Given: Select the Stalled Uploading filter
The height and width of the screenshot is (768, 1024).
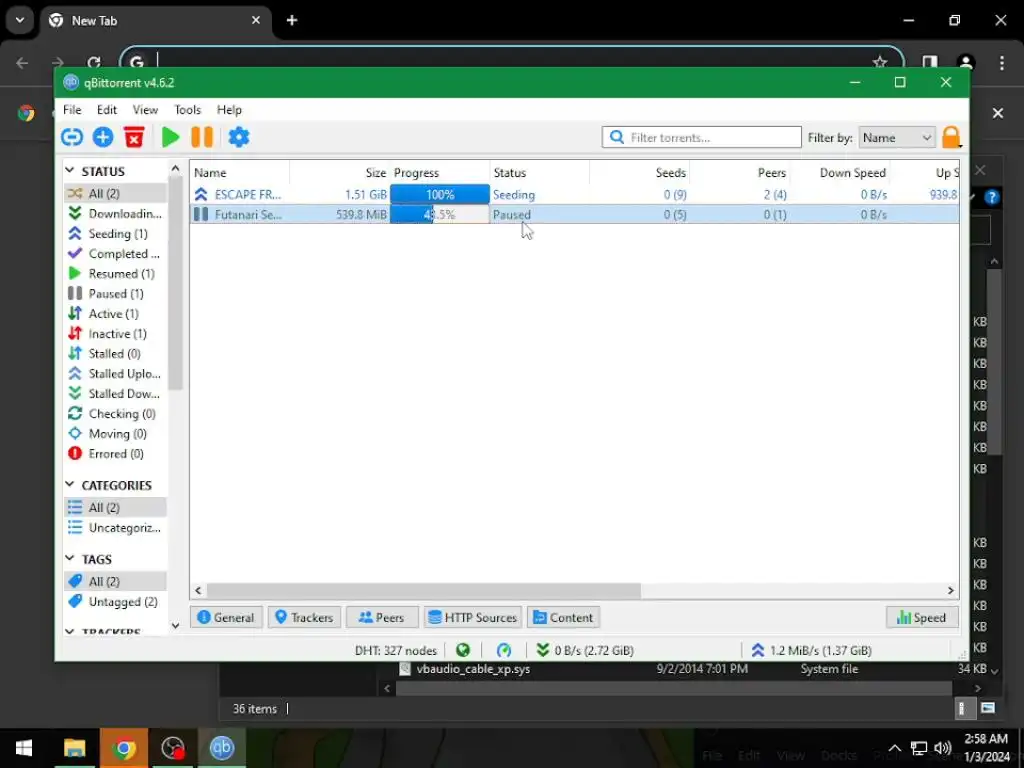Looking at the screenshot, I should pyautogui.click(x=116, y=374).
